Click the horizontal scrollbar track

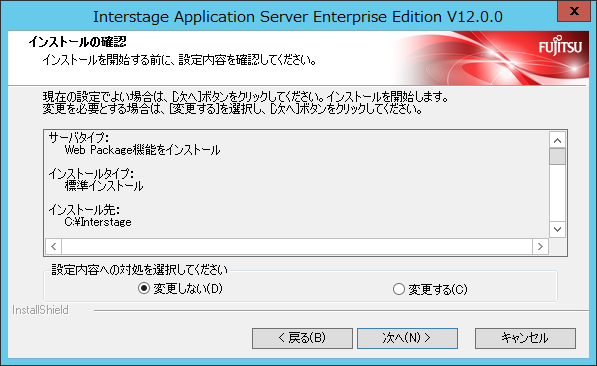click(x=297, y=246)
